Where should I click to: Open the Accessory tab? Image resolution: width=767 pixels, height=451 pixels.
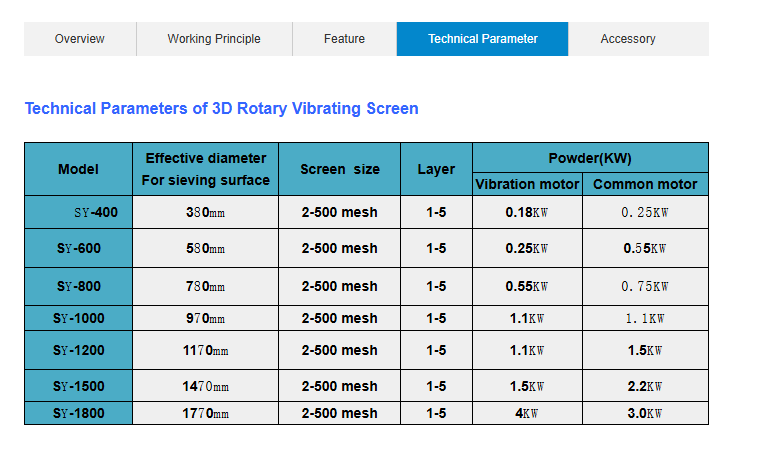pyautogui.click(x=628, y=39)
